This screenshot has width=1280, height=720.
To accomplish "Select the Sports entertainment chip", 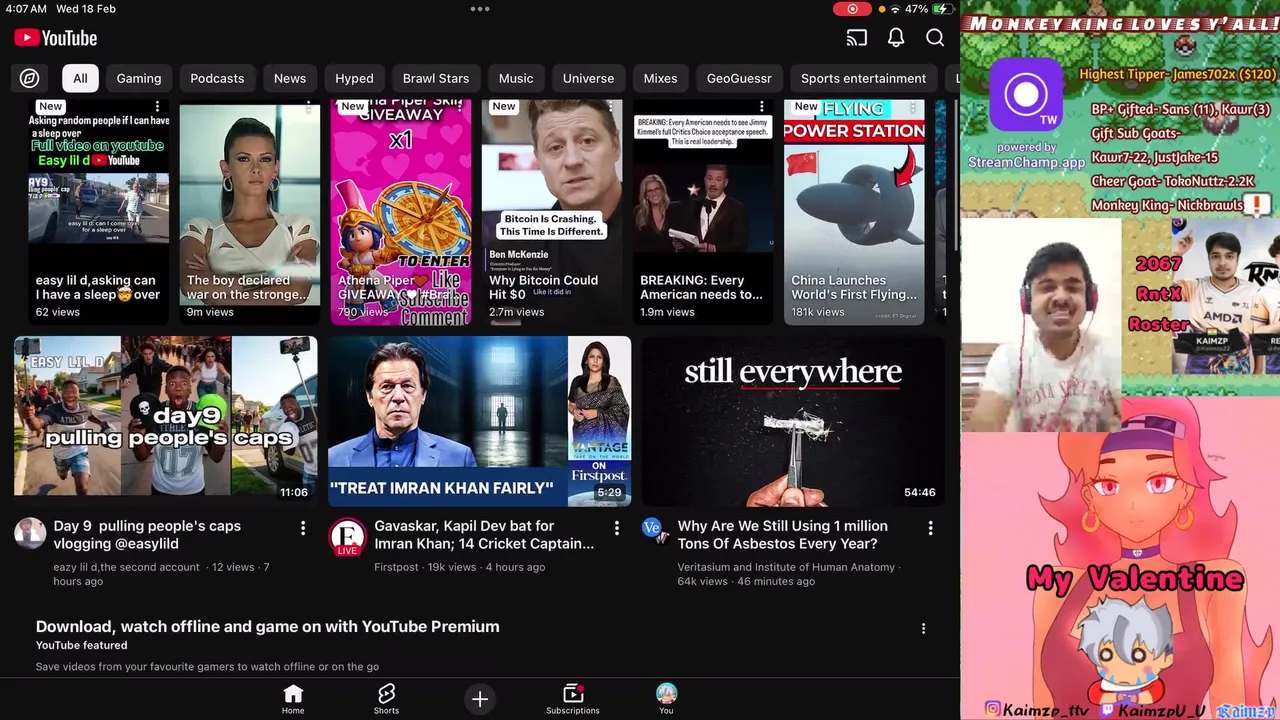I will [x=863, y=78].
